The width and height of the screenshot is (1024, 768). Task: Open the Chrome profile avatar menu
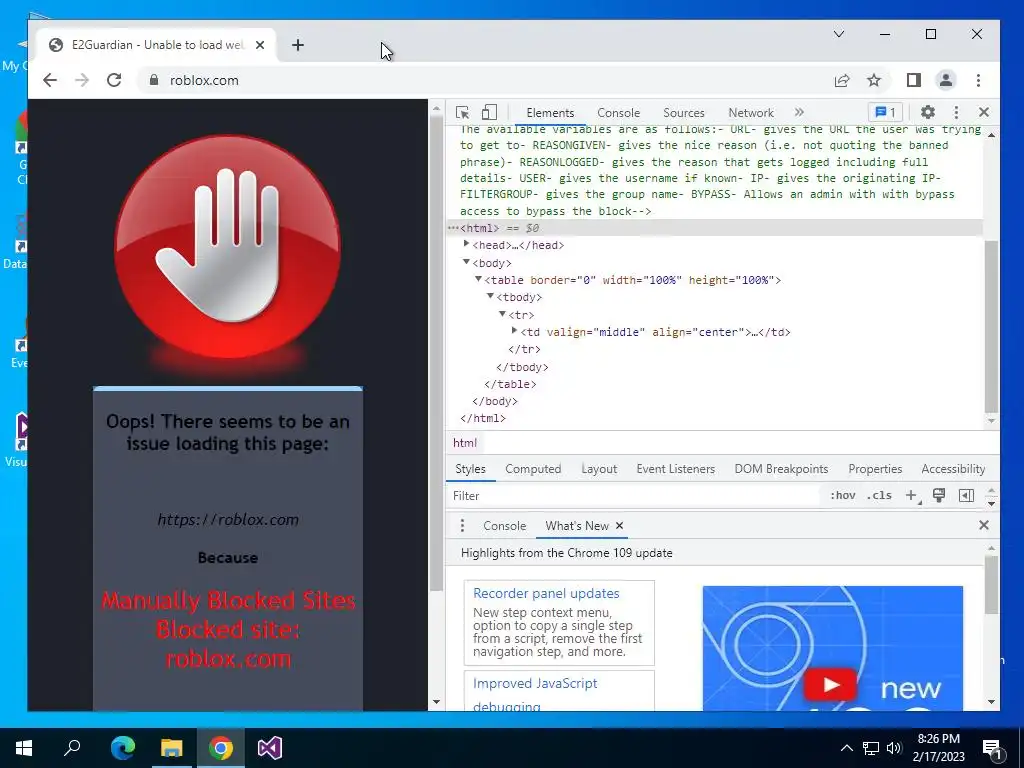[946, 80]
